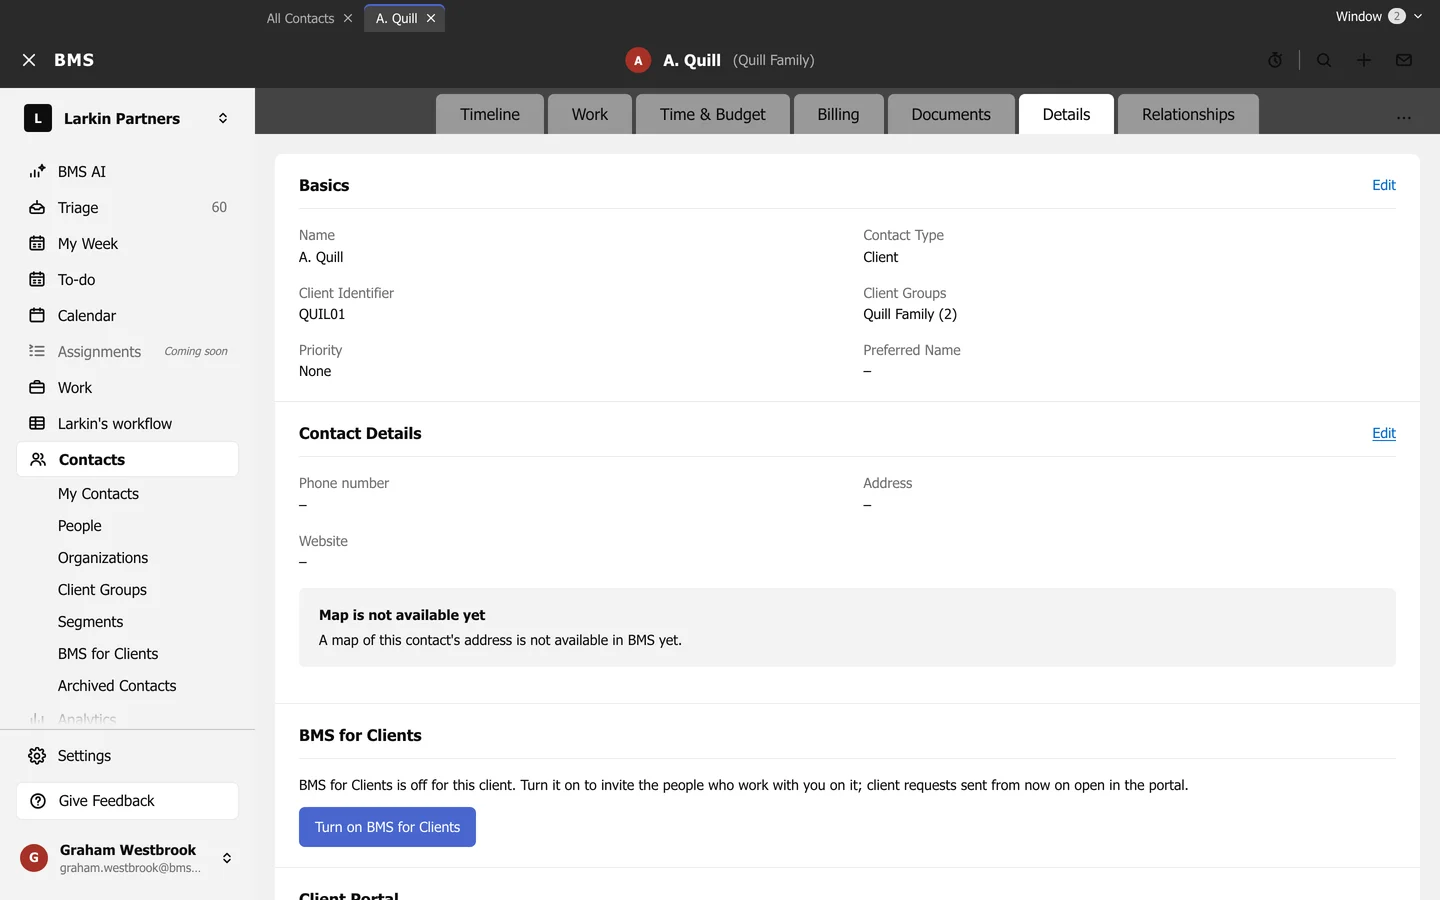Open the Work section in sidebar
The height and width of the screenshot is (900, 1440).
127,388
